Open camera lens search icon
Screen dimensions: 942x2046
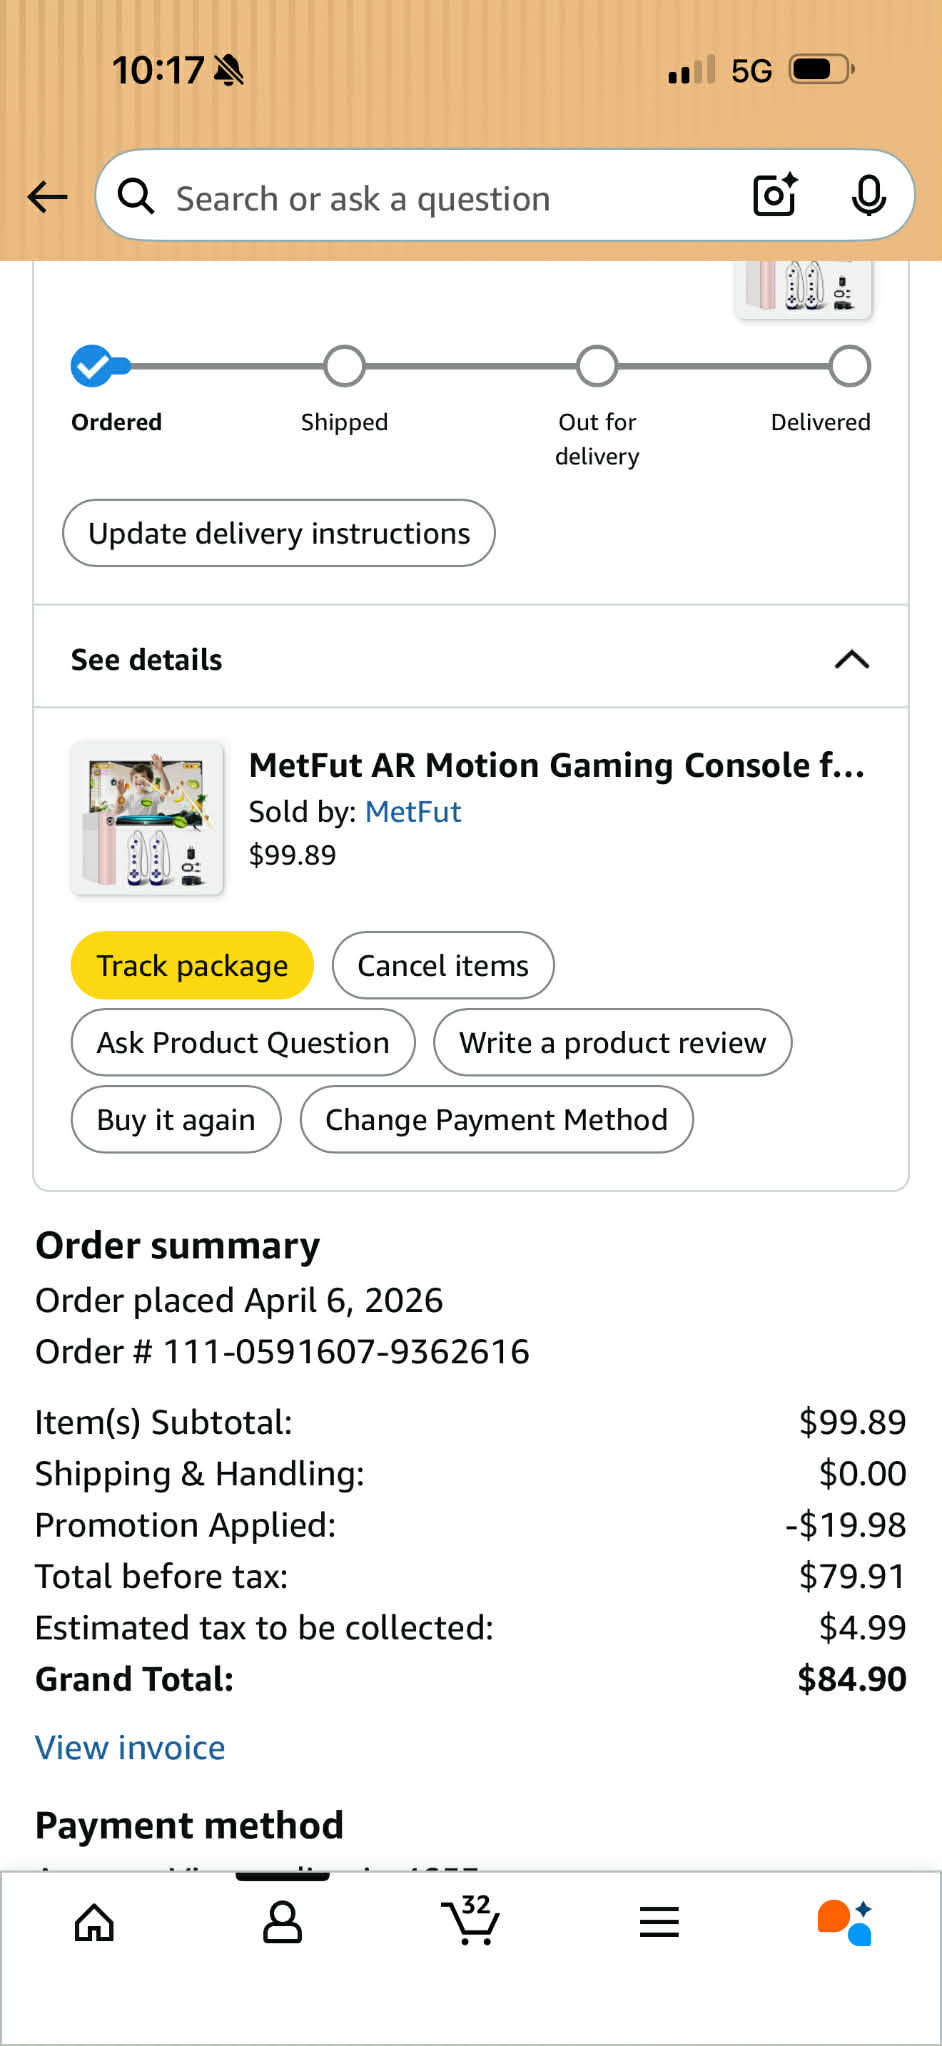coord(775,195)
